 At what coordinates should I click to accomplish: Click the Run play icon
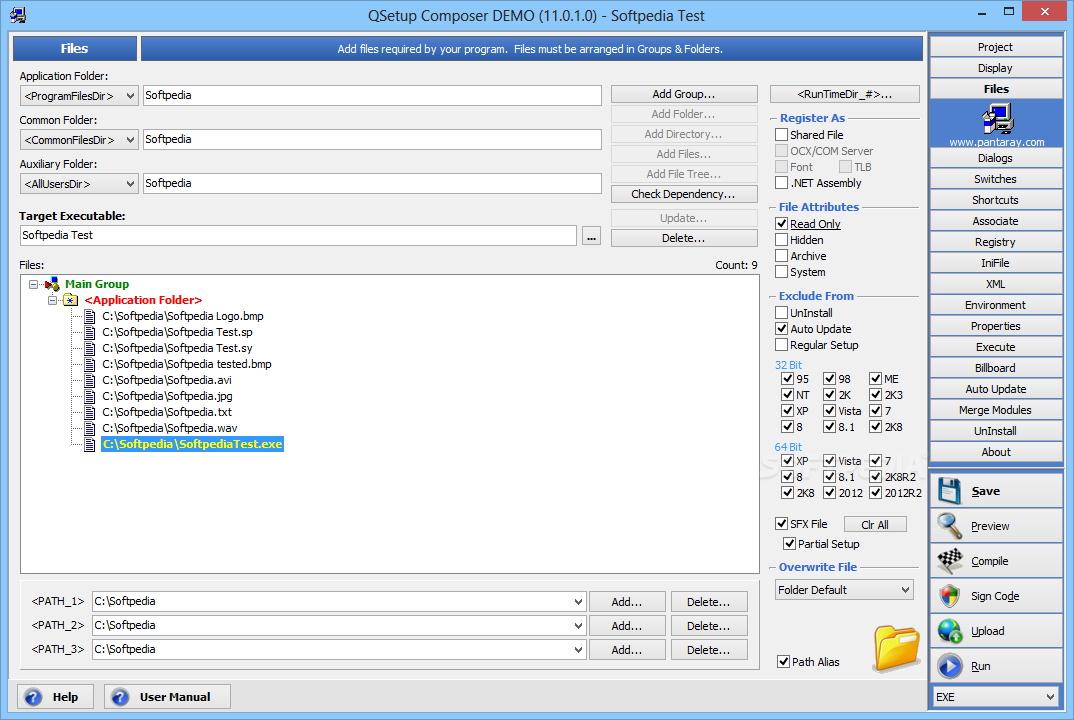tap(950, 666)
